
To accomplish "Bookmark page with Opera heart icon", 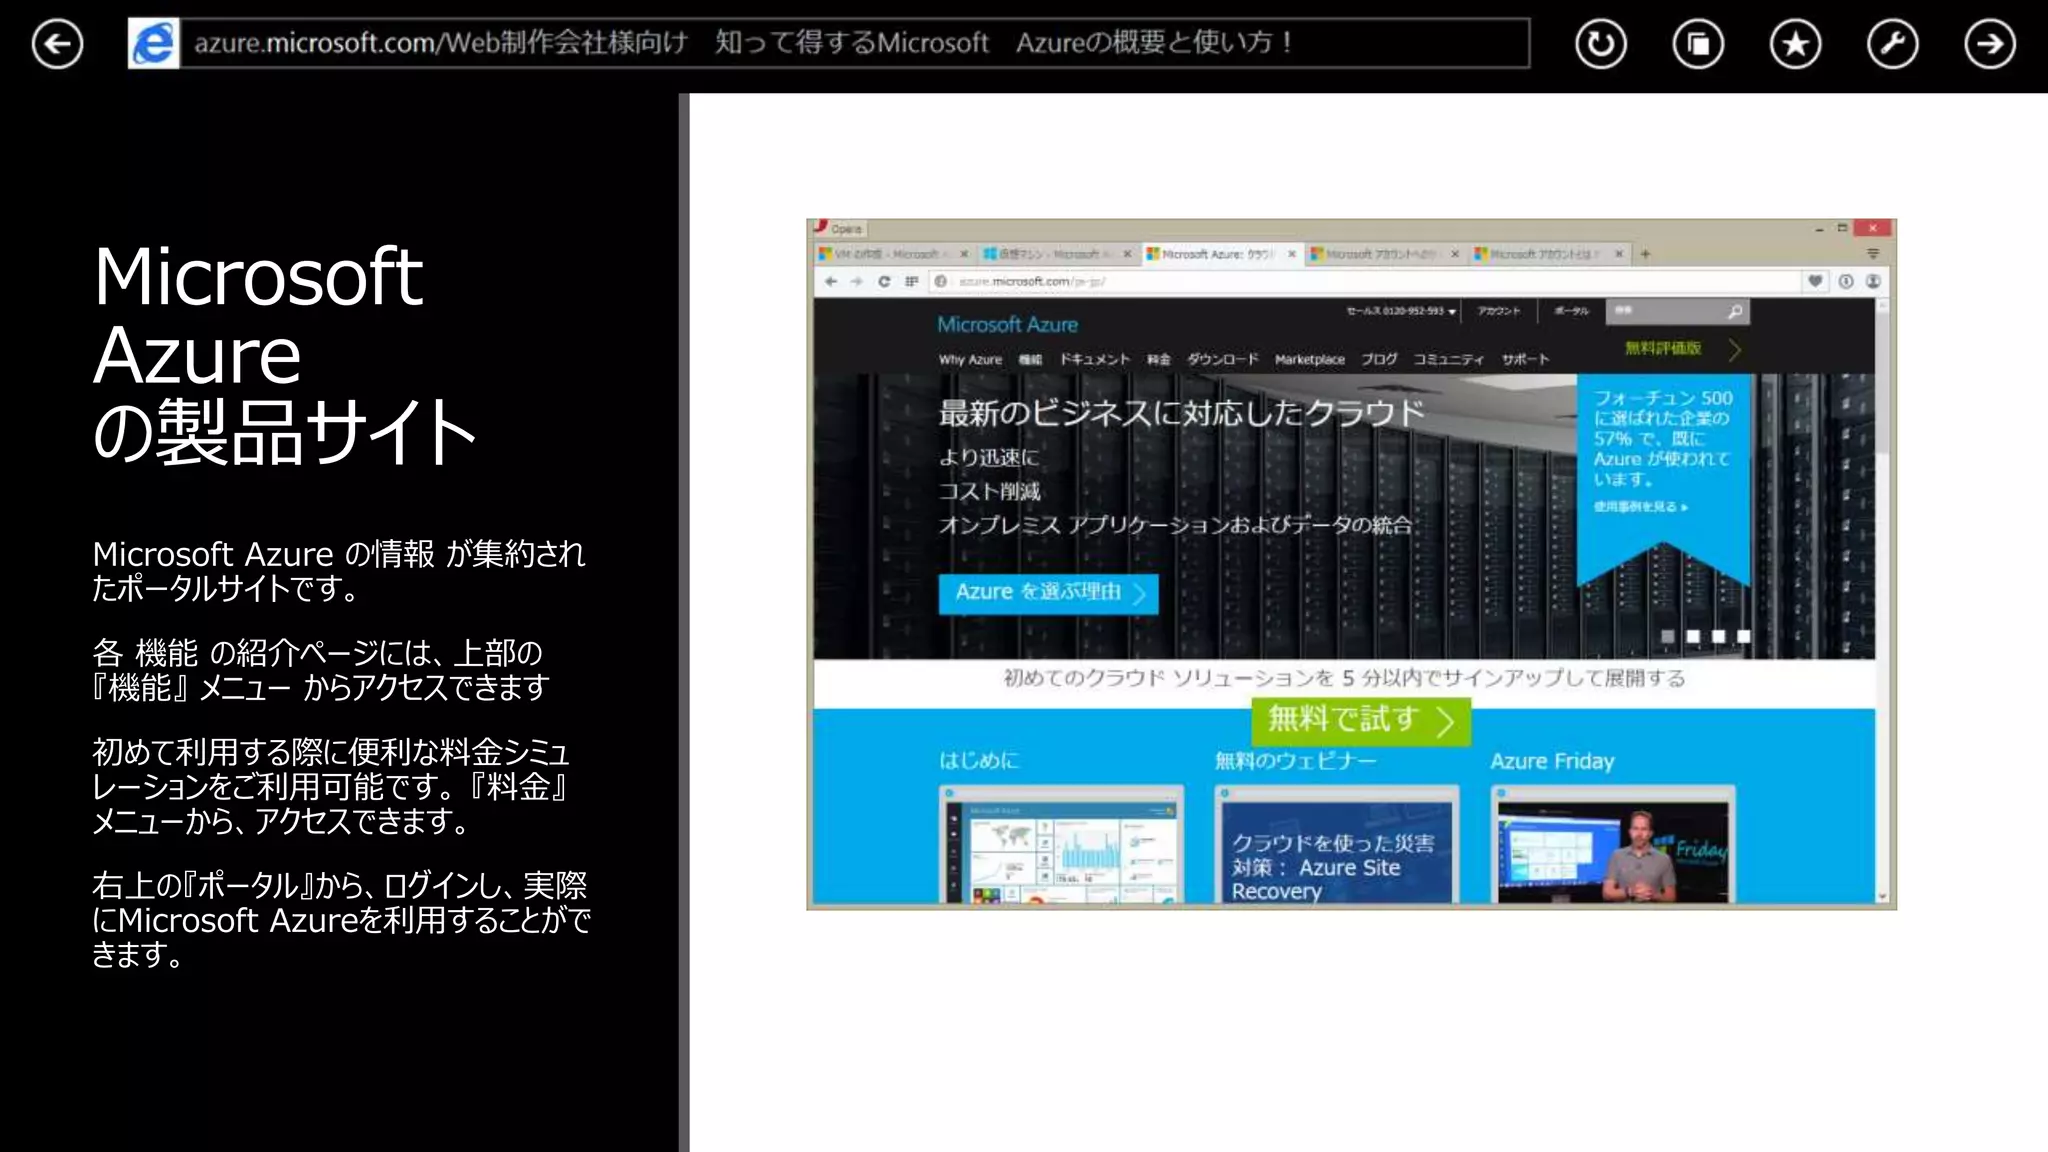I will (1815, 281).
